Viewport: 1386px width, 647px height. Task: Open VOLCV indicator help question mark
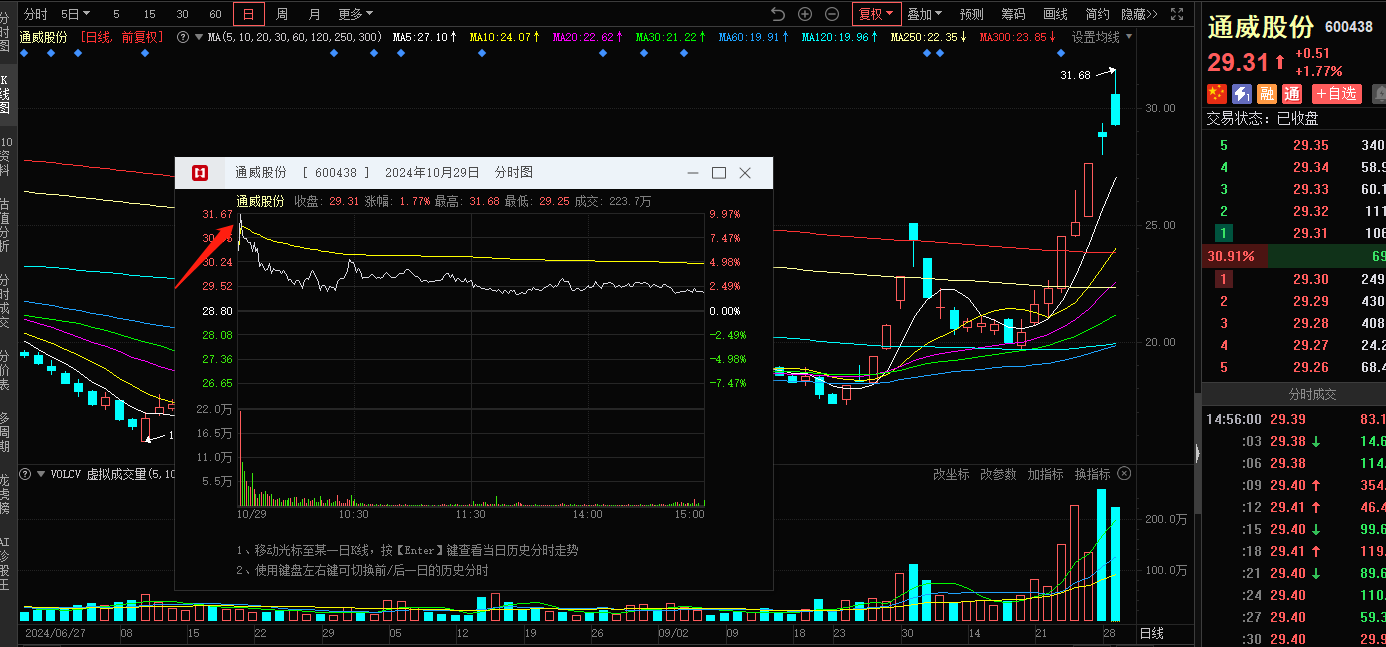coord(26,474)
